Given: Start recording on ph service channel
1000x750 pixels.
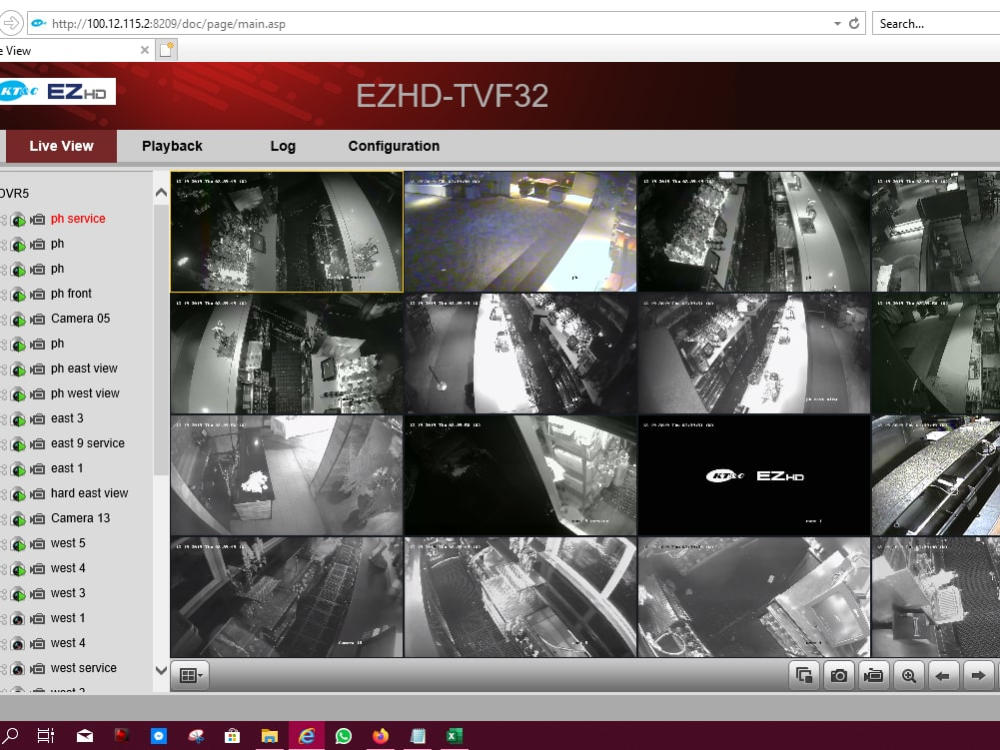Looking at the screenshot, I should pyautogui.click(x=38, y=219).
